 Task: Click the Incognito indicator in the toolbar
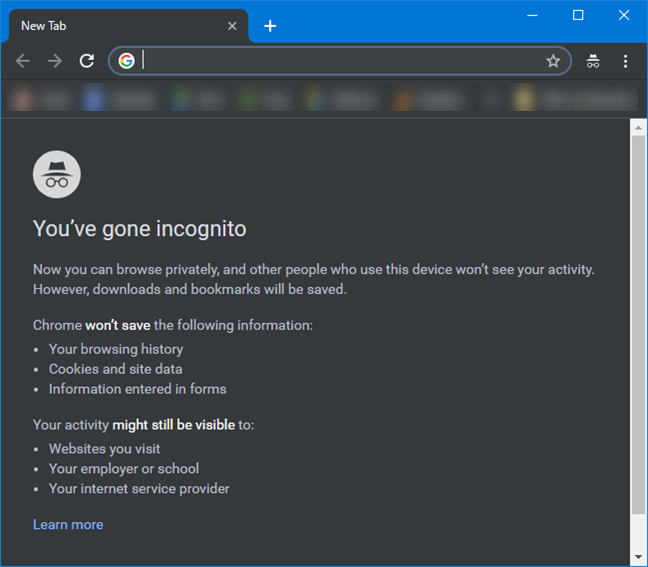tap(593, 61)
